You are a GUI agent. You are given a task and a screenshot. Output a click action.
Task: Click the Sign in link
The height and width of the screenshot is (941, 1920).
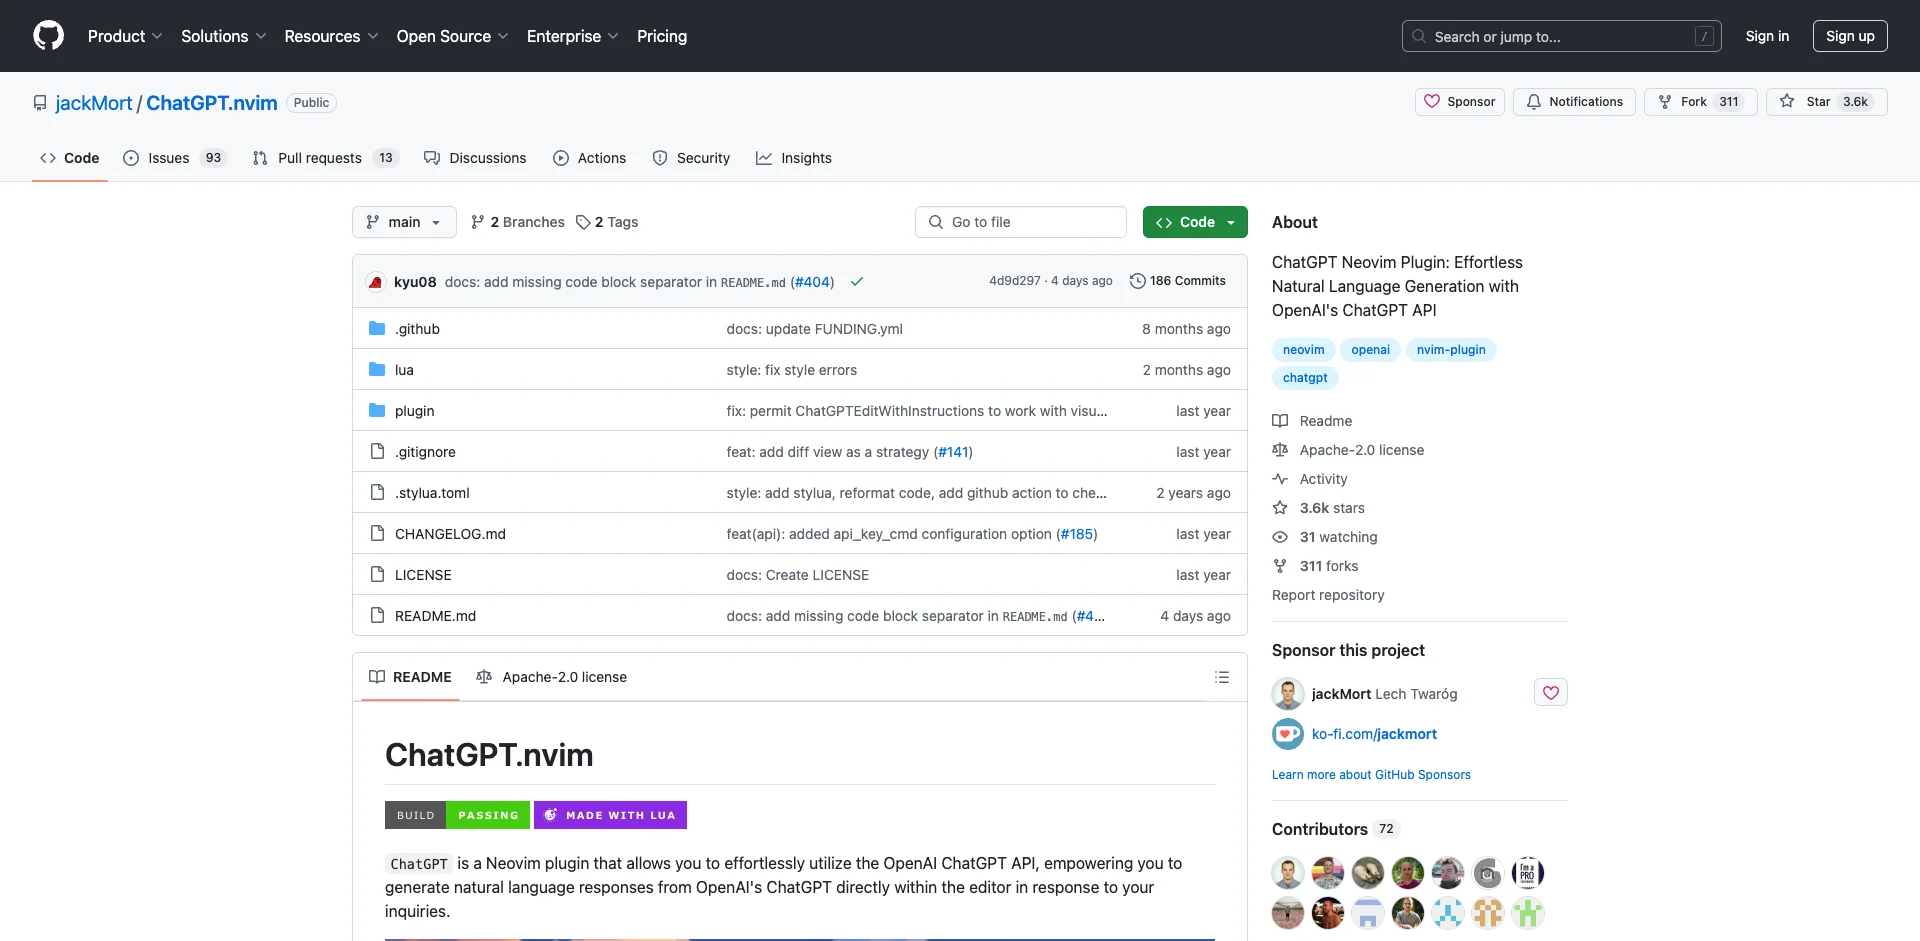coord(1767,36)
